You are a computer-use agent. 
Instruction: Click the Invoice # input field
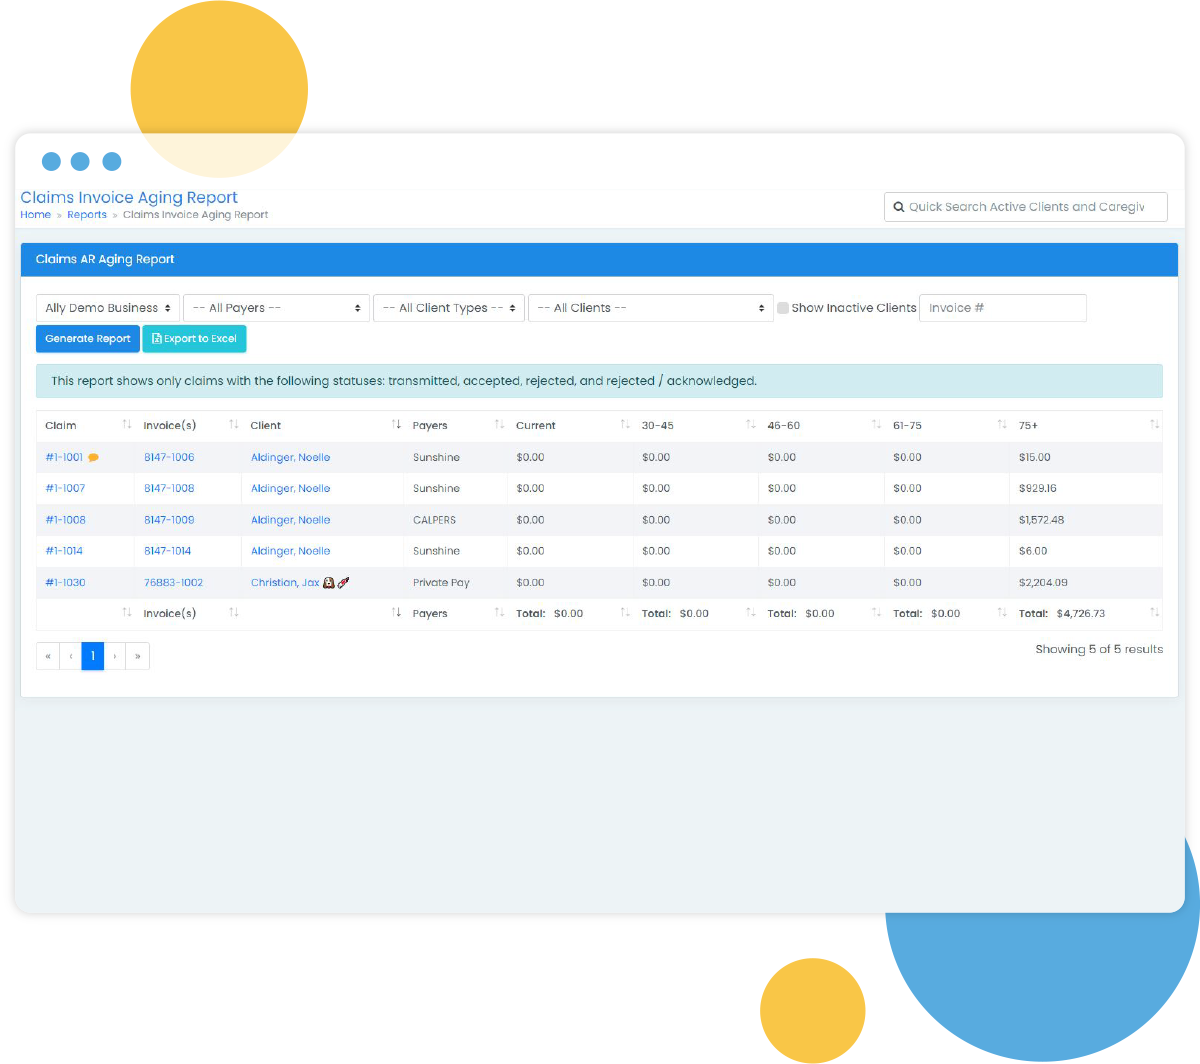tap(1002, 308)
